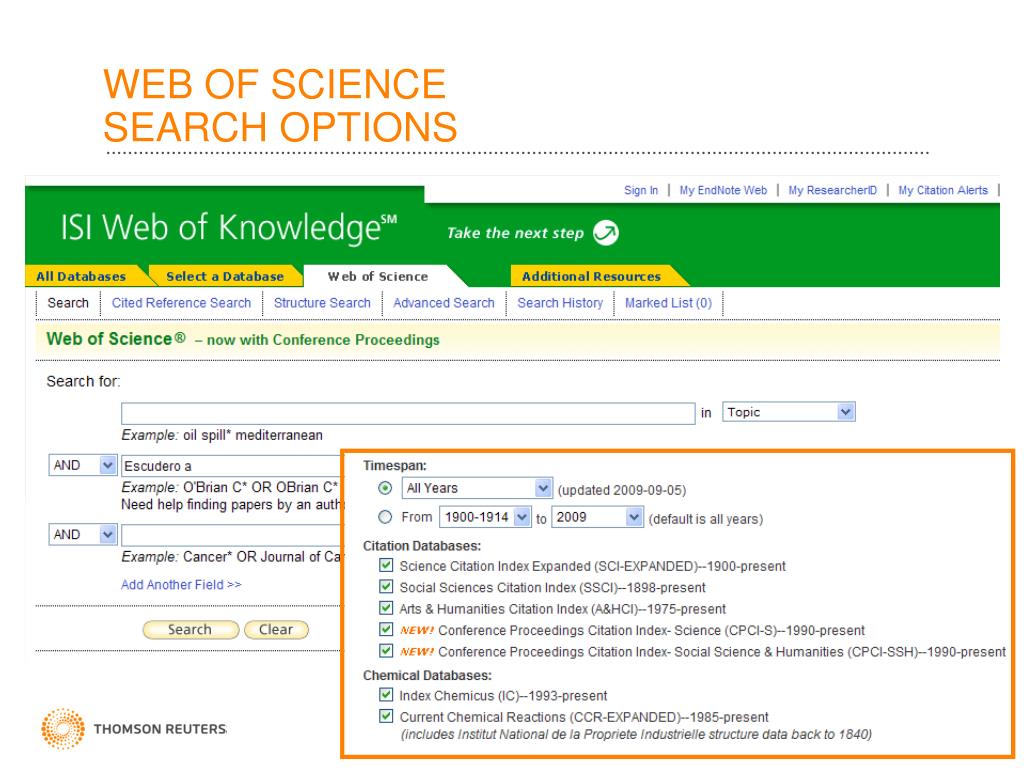The width and height of the screenshot is (1024, 768).
Task: Open the first AND operator dropdown beside Escudero
Action: point(83,466)
